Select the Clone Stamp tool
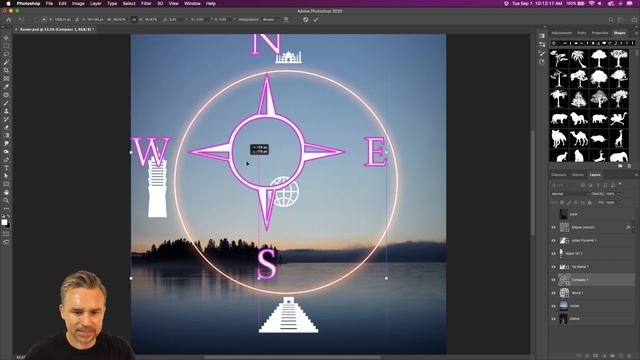 pos(6,111)
